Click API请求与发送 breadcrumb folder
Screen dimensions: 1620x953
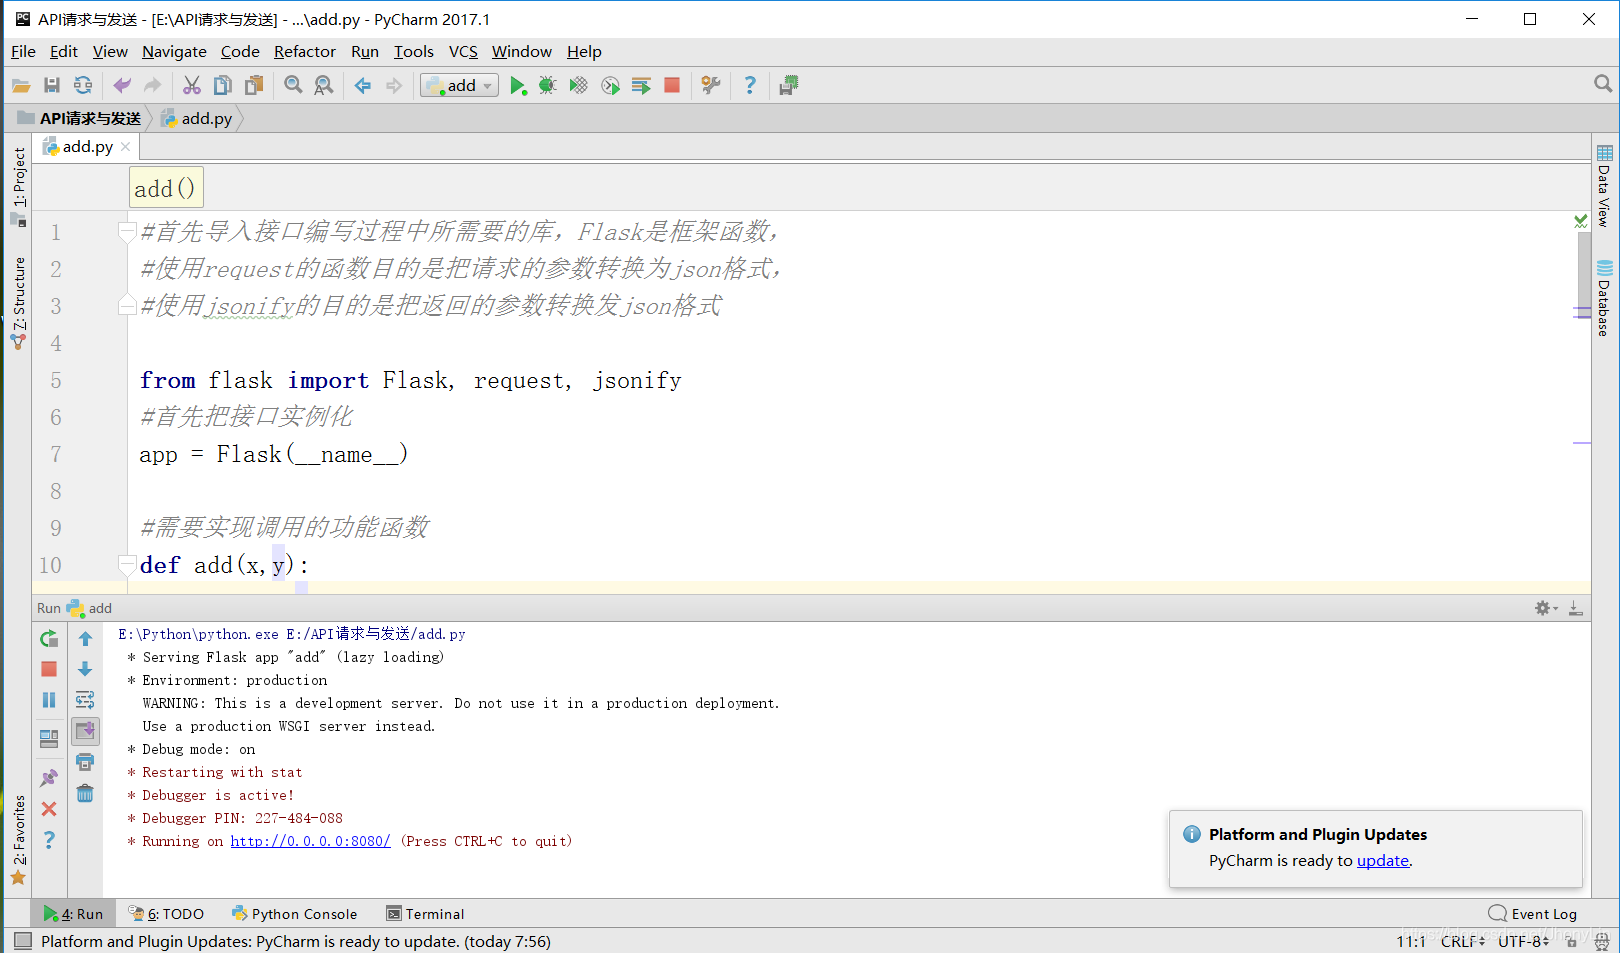point(80,118)
